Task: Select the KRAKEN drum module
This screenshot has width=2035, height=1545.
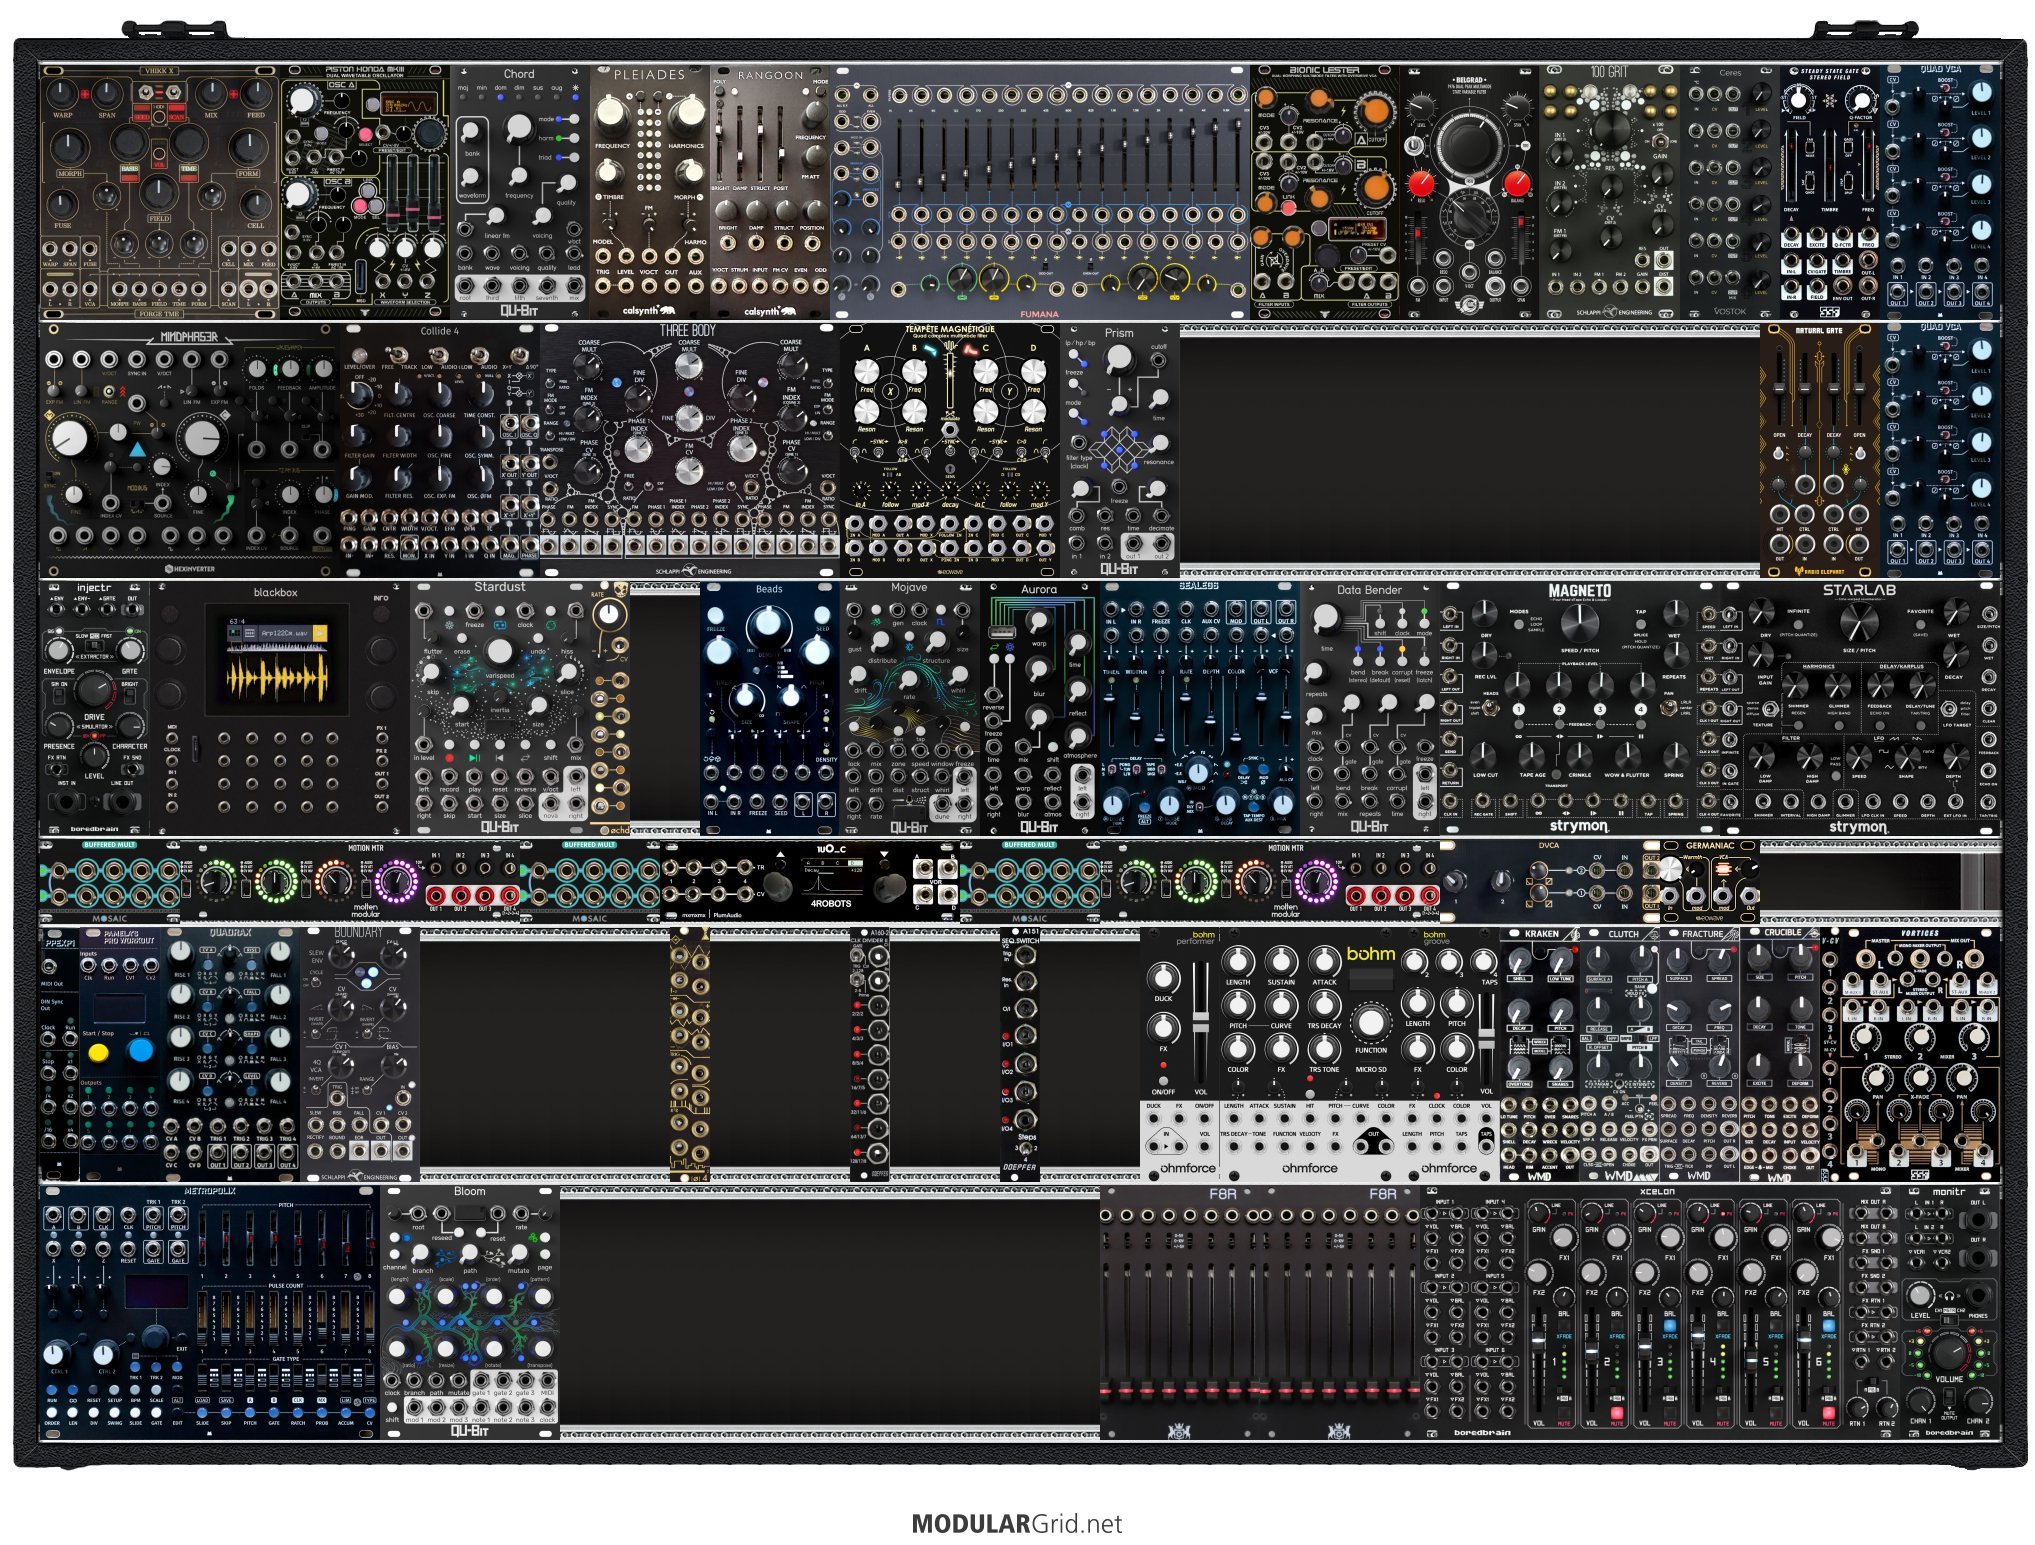Action: (x=1540, y=1054)
